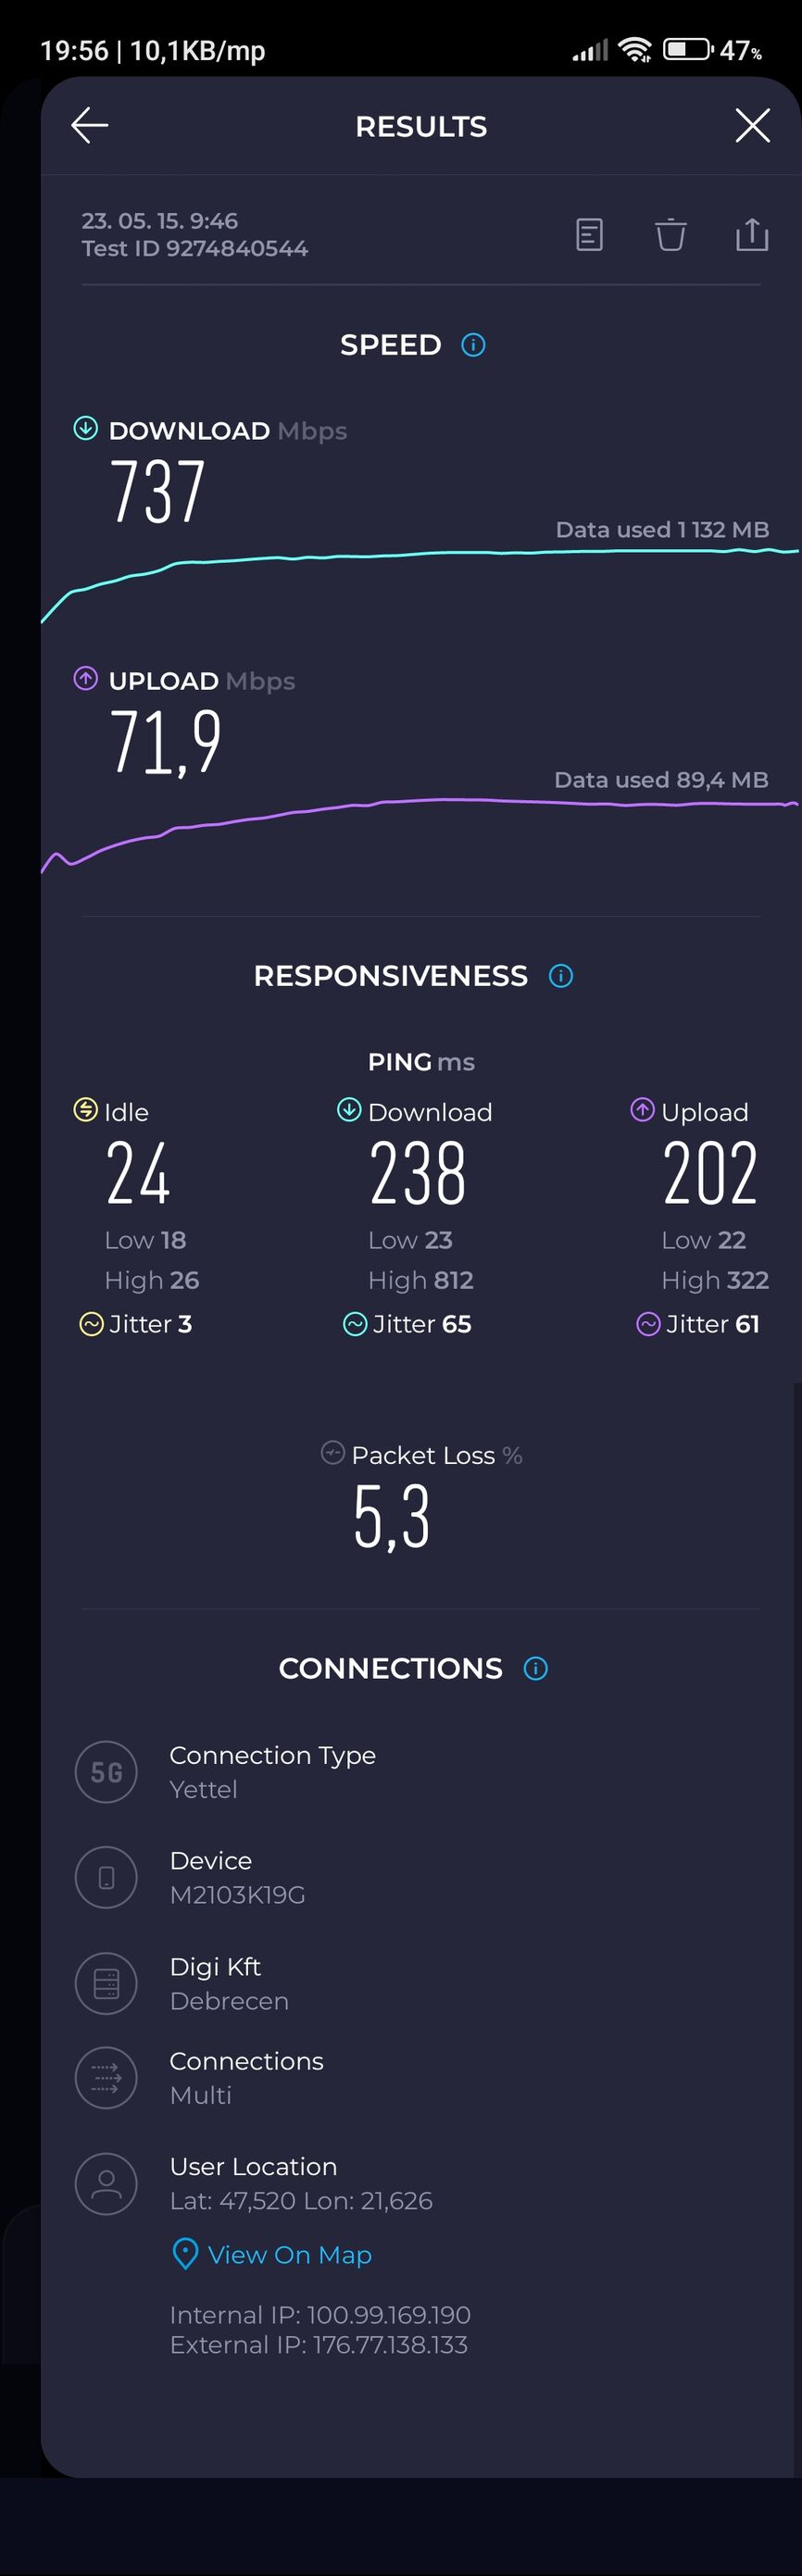Open Connections info icon
The image size is (802, 2576).
point(536,1668)
